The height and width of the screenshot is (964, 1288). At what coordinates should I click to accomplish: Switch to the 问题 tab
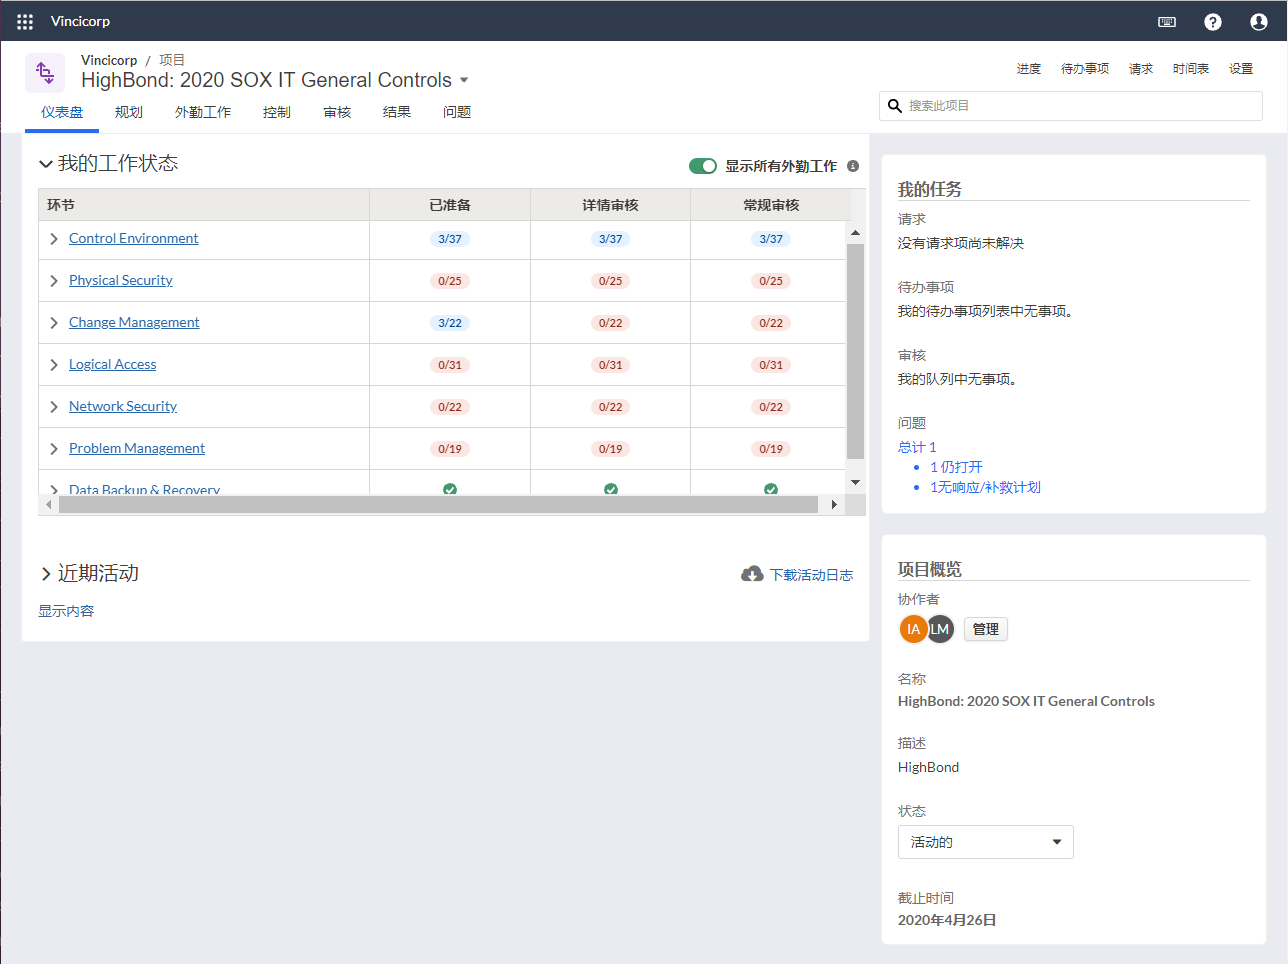coord(457,112)
